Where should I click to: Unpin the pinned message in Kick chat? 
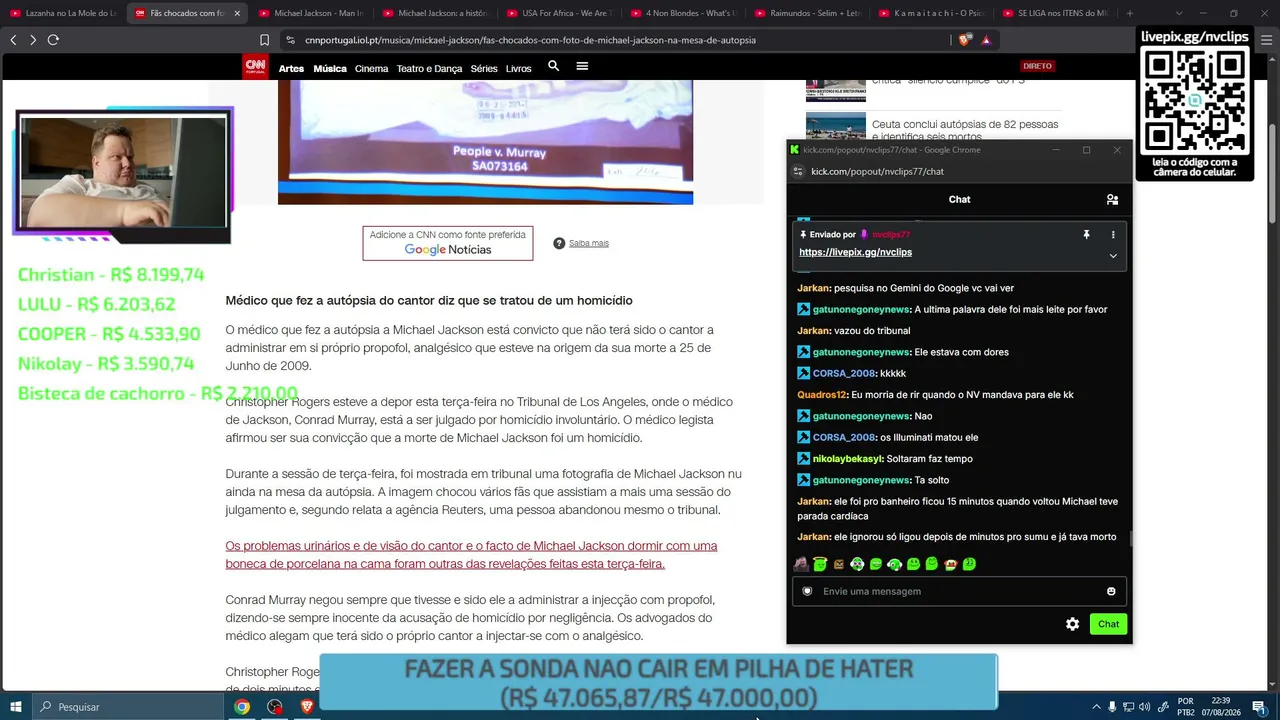pyautogui.click(x=1086, y=234)
